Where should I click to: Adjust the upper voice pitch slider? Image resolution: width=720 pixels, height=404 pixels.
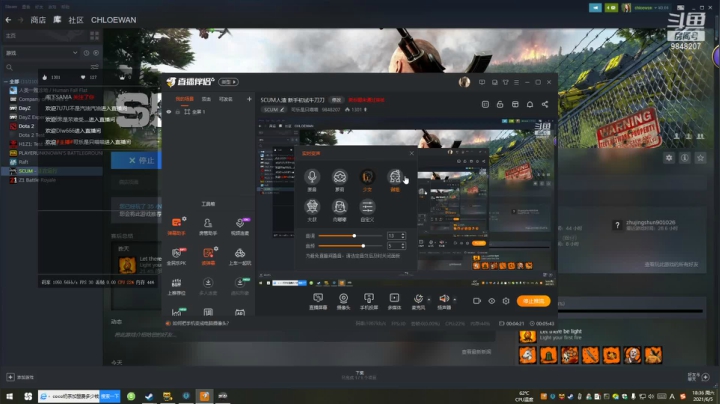click(350, 236)
